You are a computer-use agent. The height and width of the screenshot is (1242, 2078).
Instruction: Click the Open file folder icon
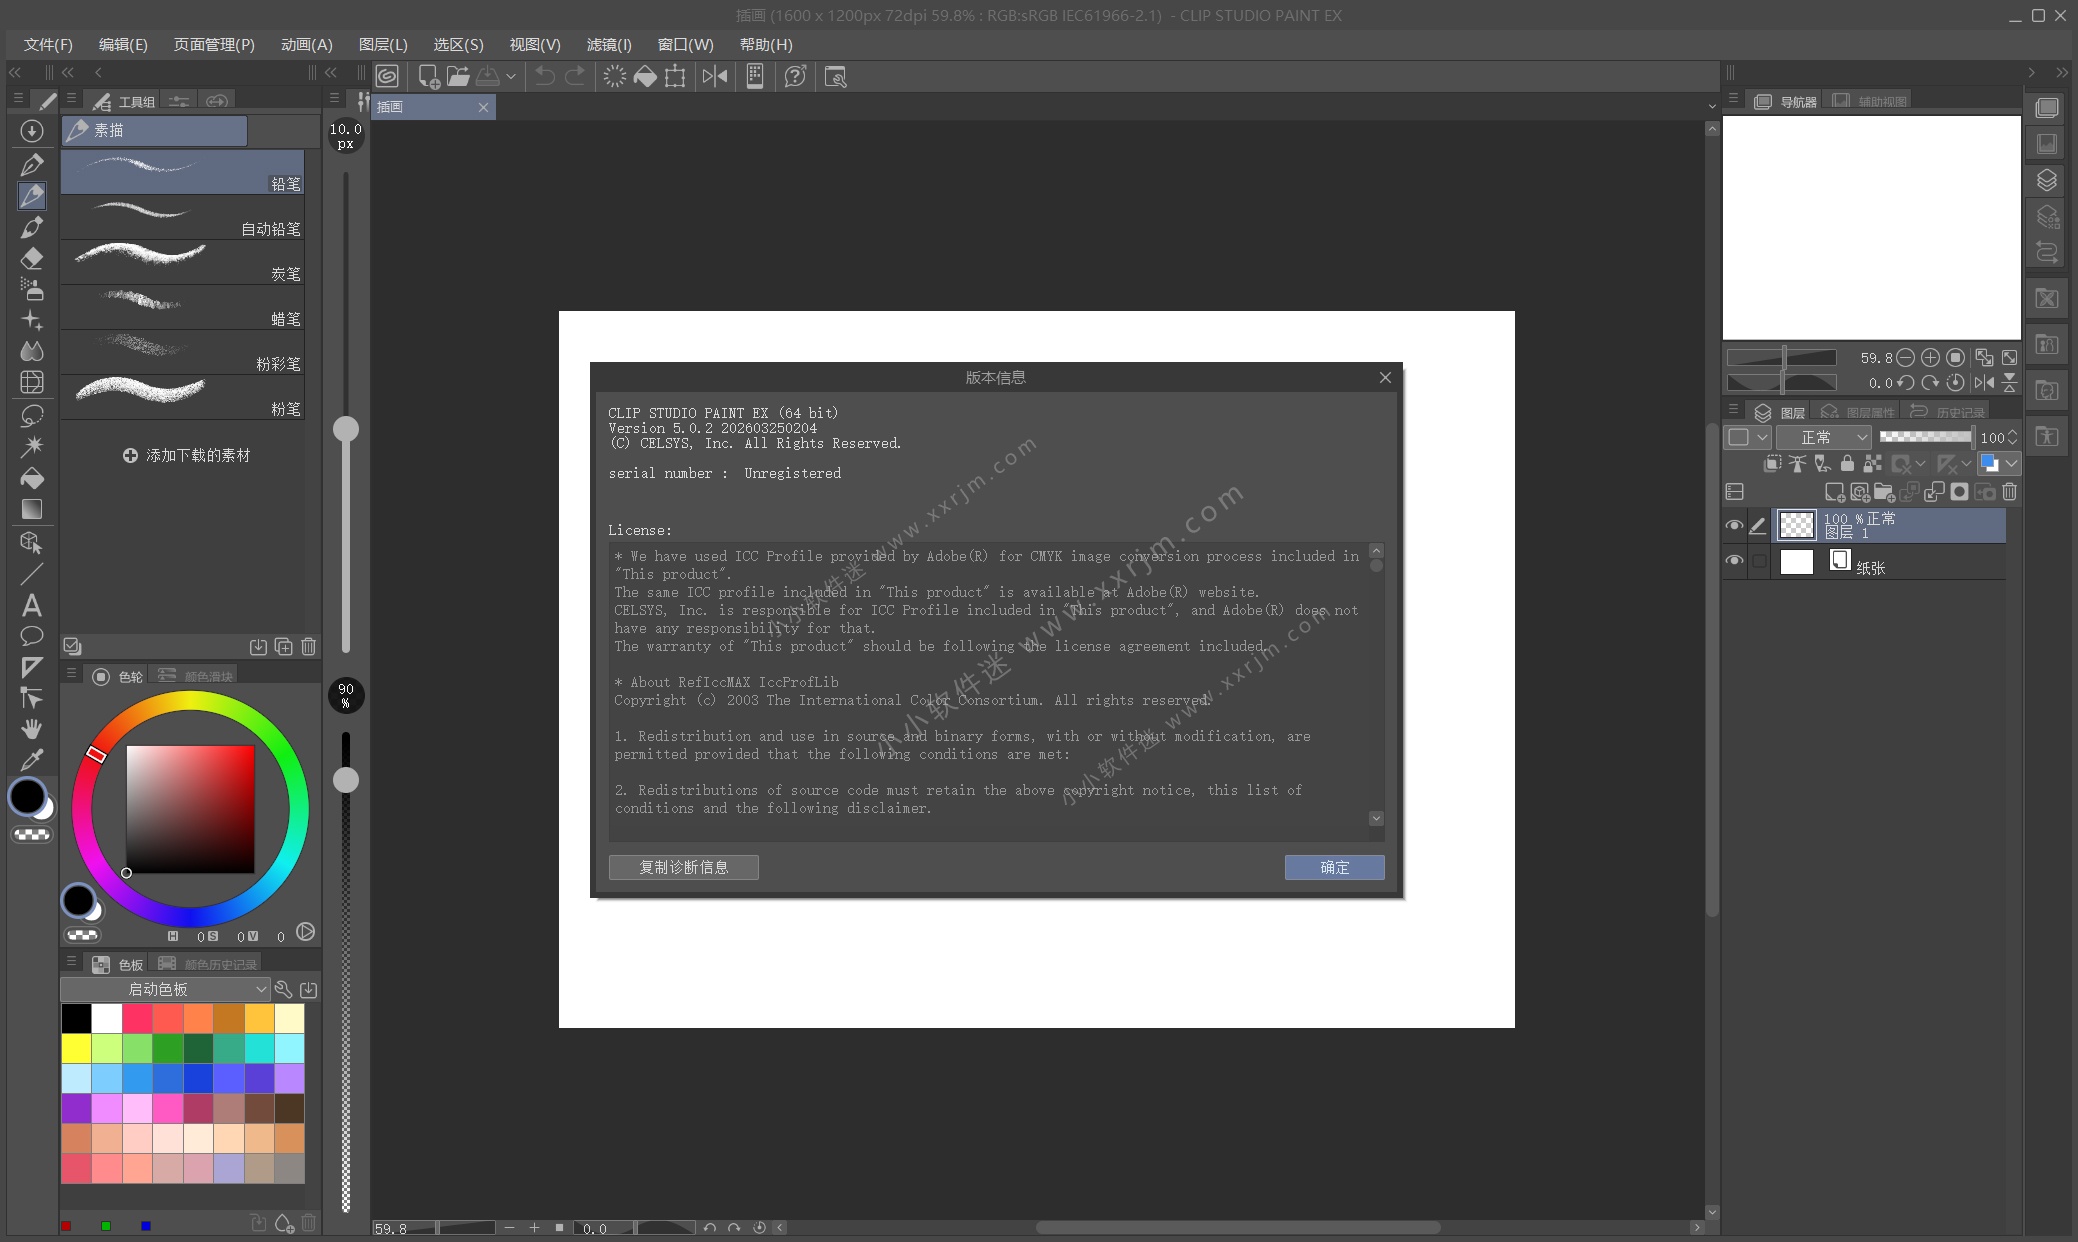(458, 76)
